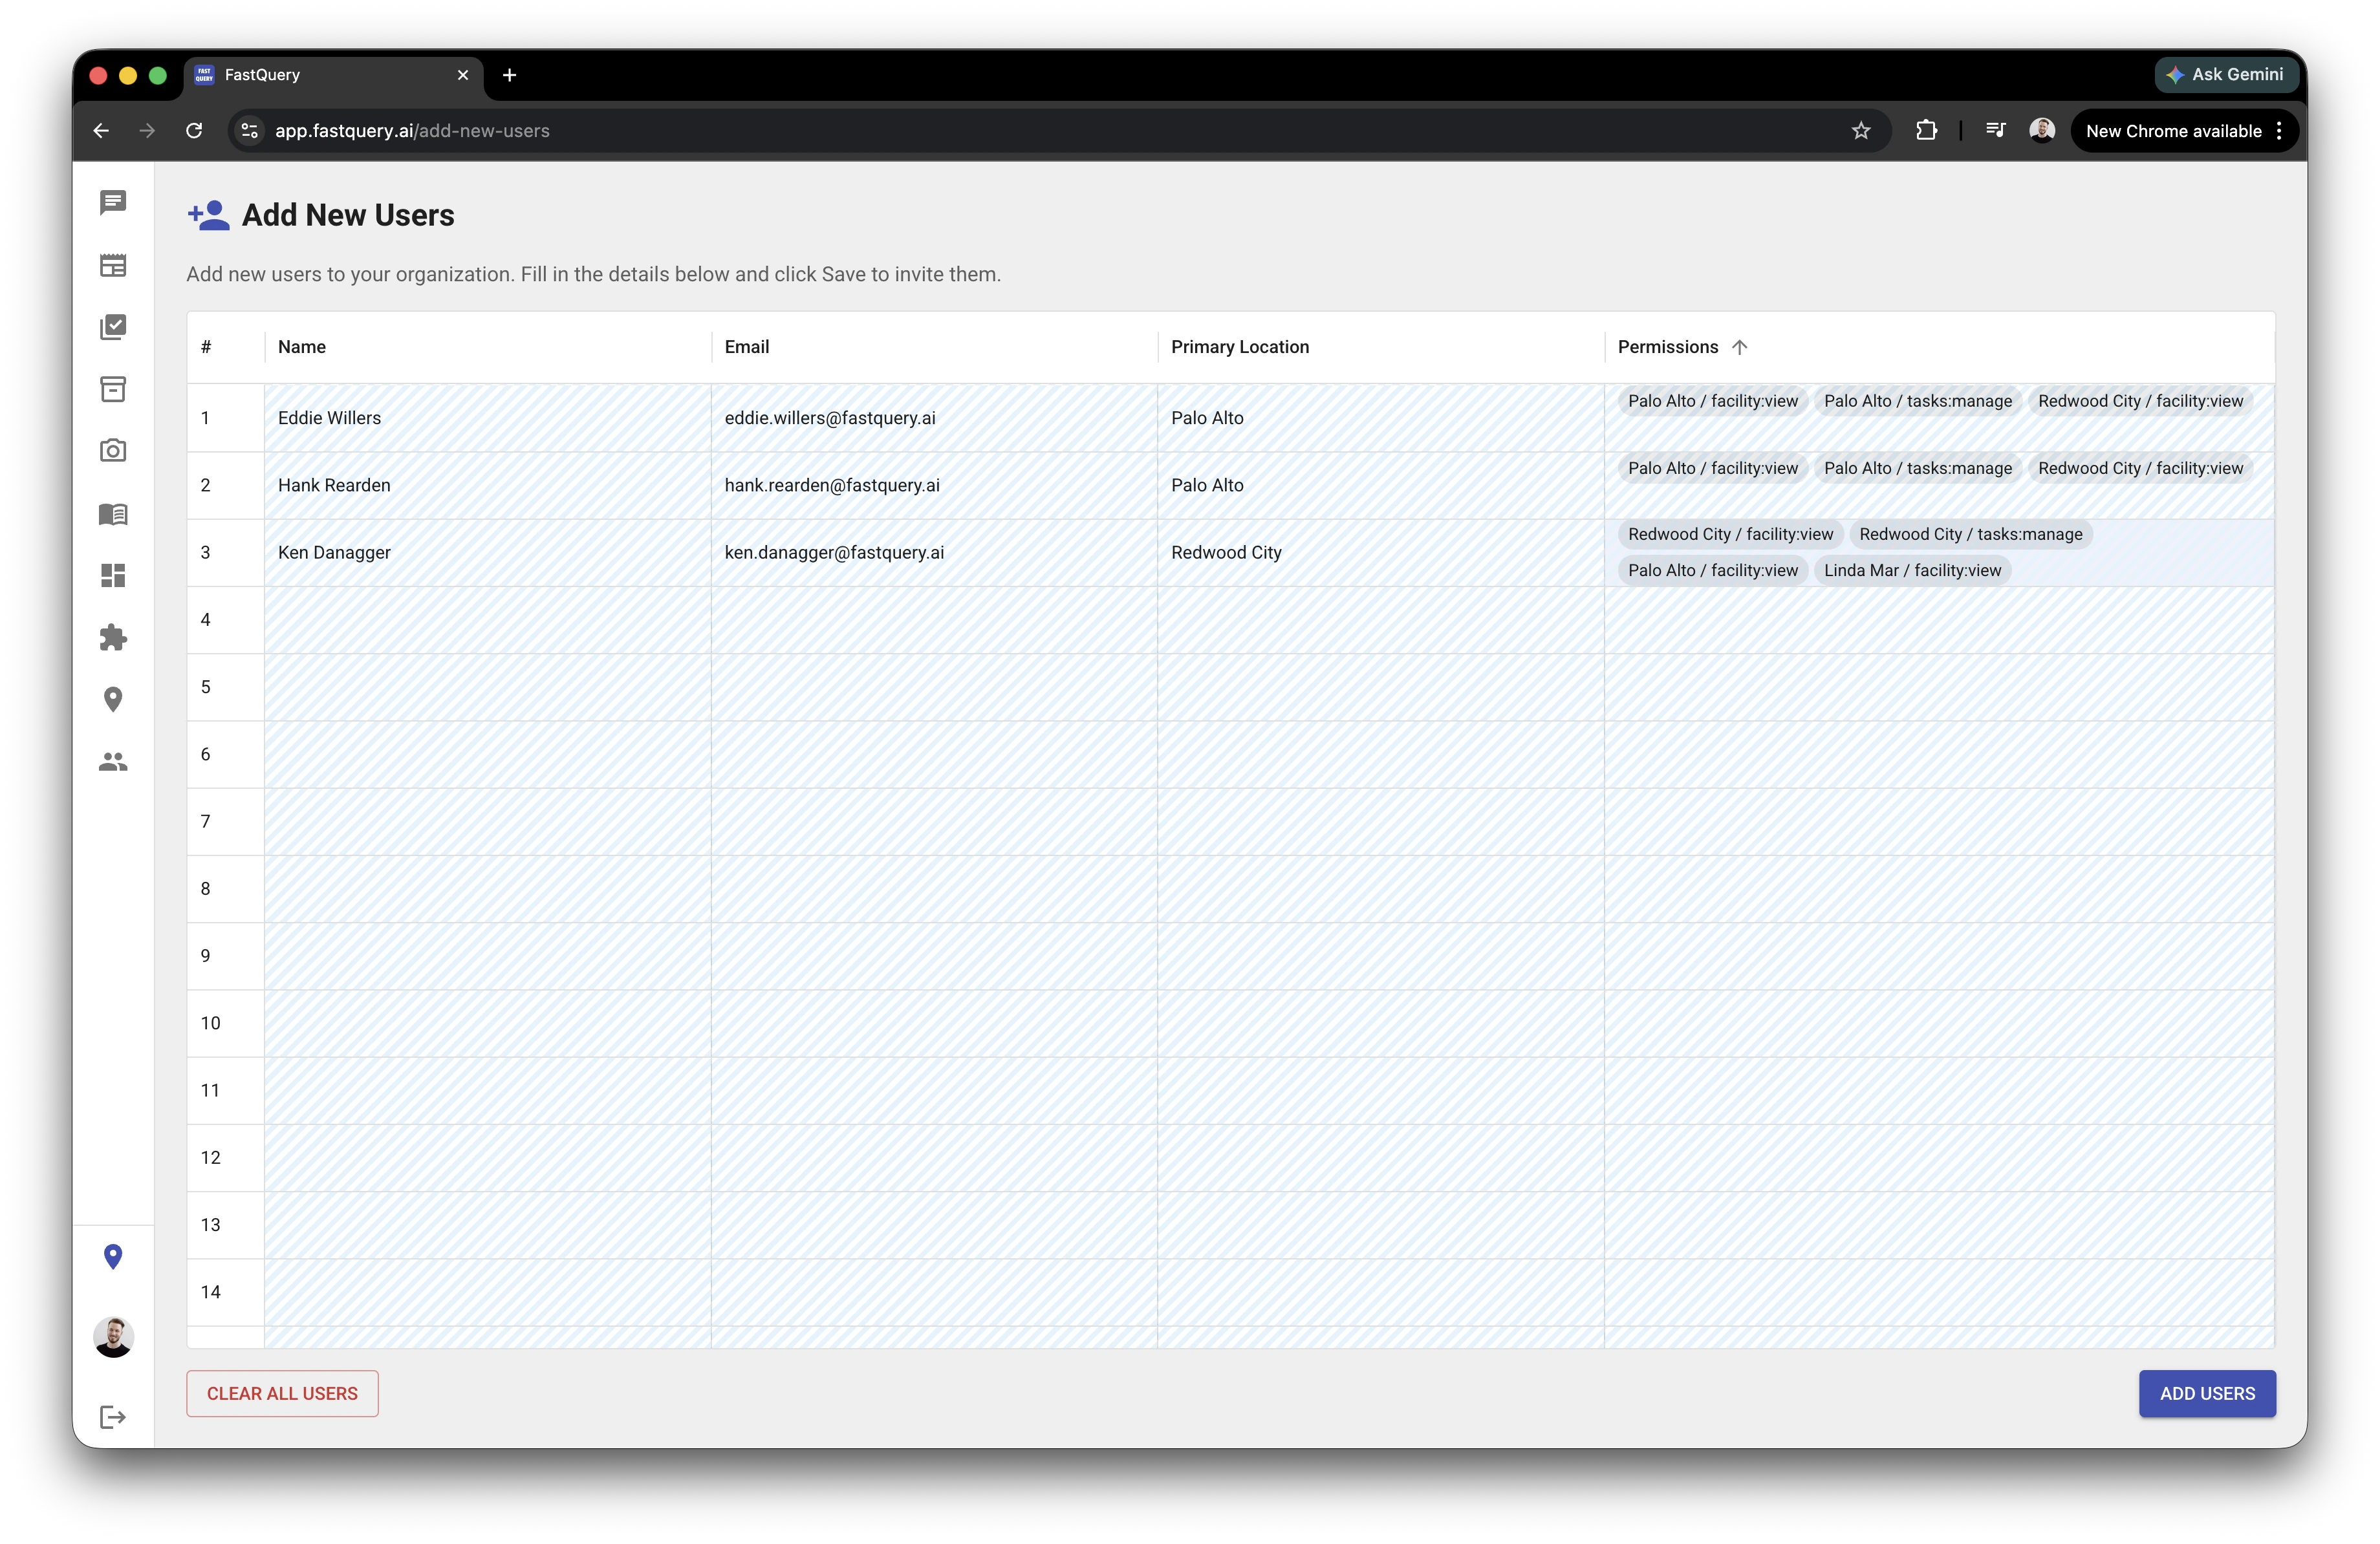Close the FastQuery tab

click(463, 75)
